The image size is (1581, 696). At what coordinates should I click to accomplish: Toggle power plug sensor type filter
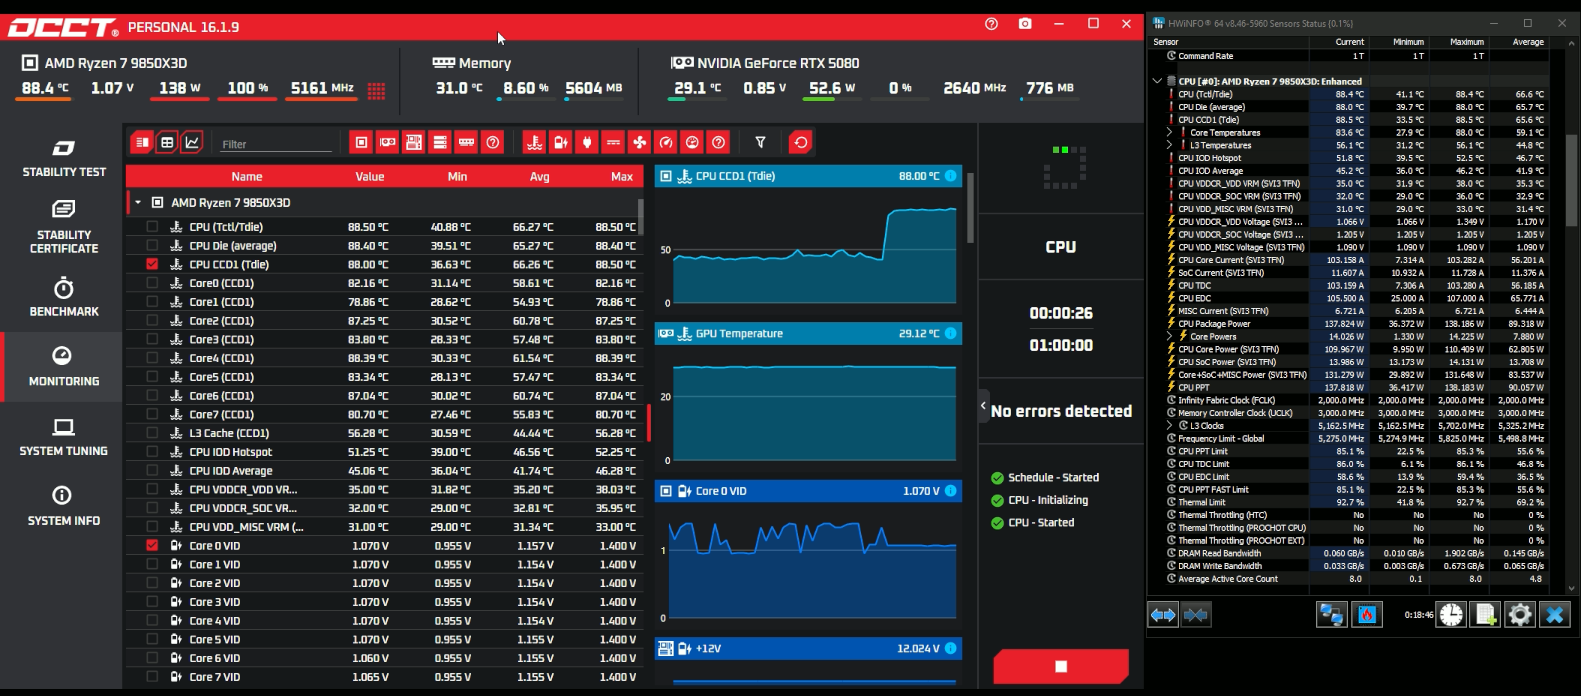pyautogui.click(x=587, y=143)
